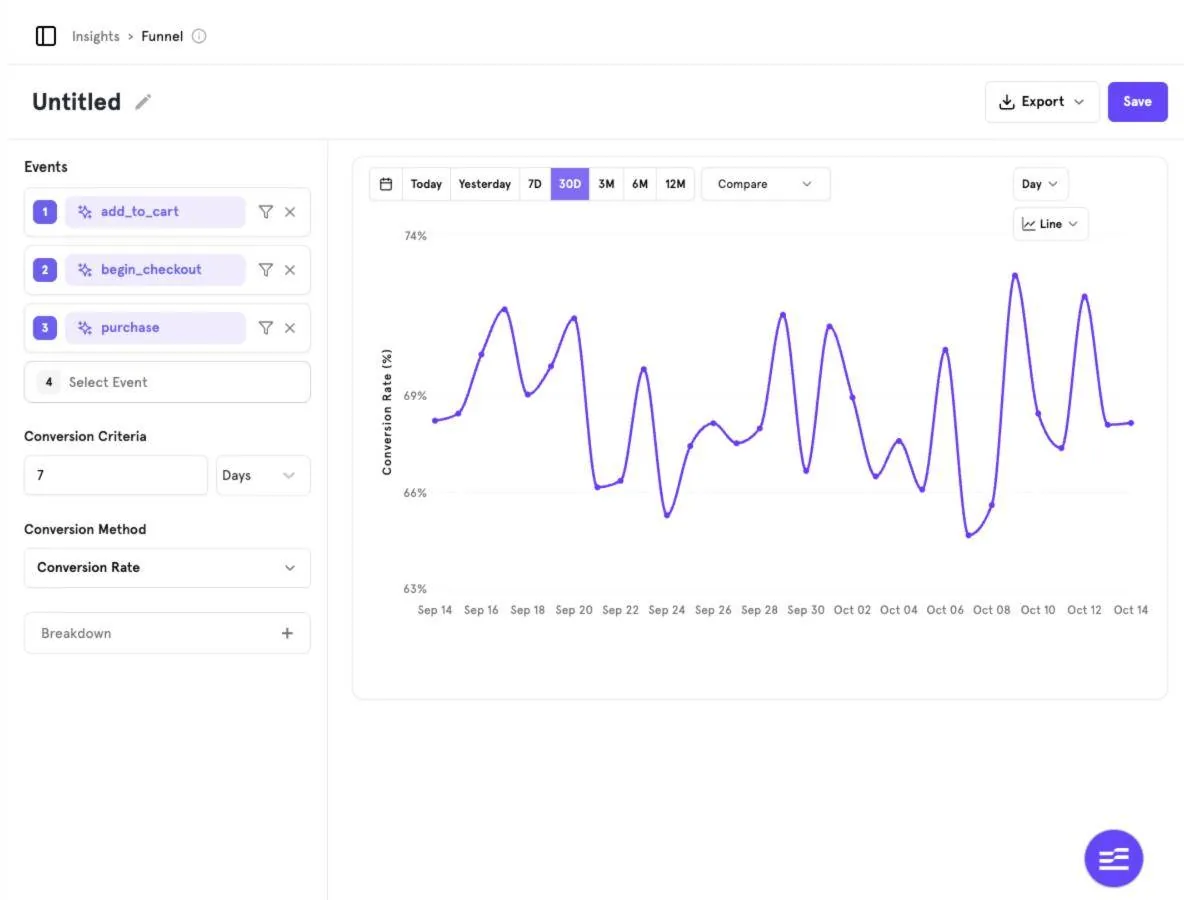Screen dimensions: 1184x900
Task: Click the Save button
Action: [x=1137, y=102]
